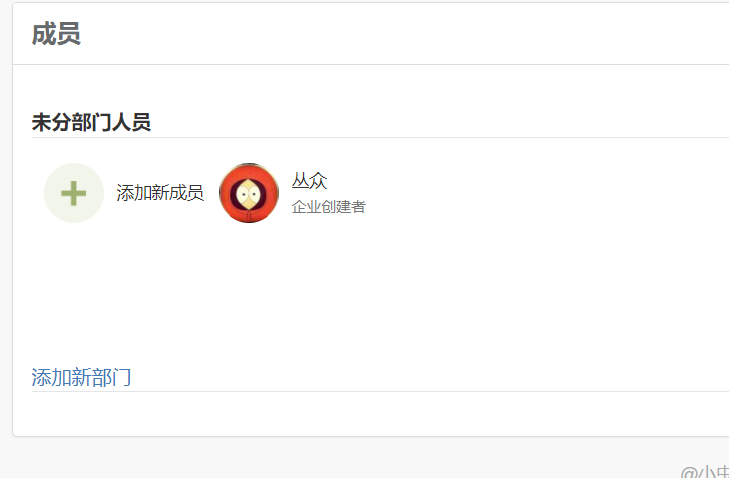Select the 添加新成员 label text
The height and width of the screenshot is (478, 729).
point(160,193)
